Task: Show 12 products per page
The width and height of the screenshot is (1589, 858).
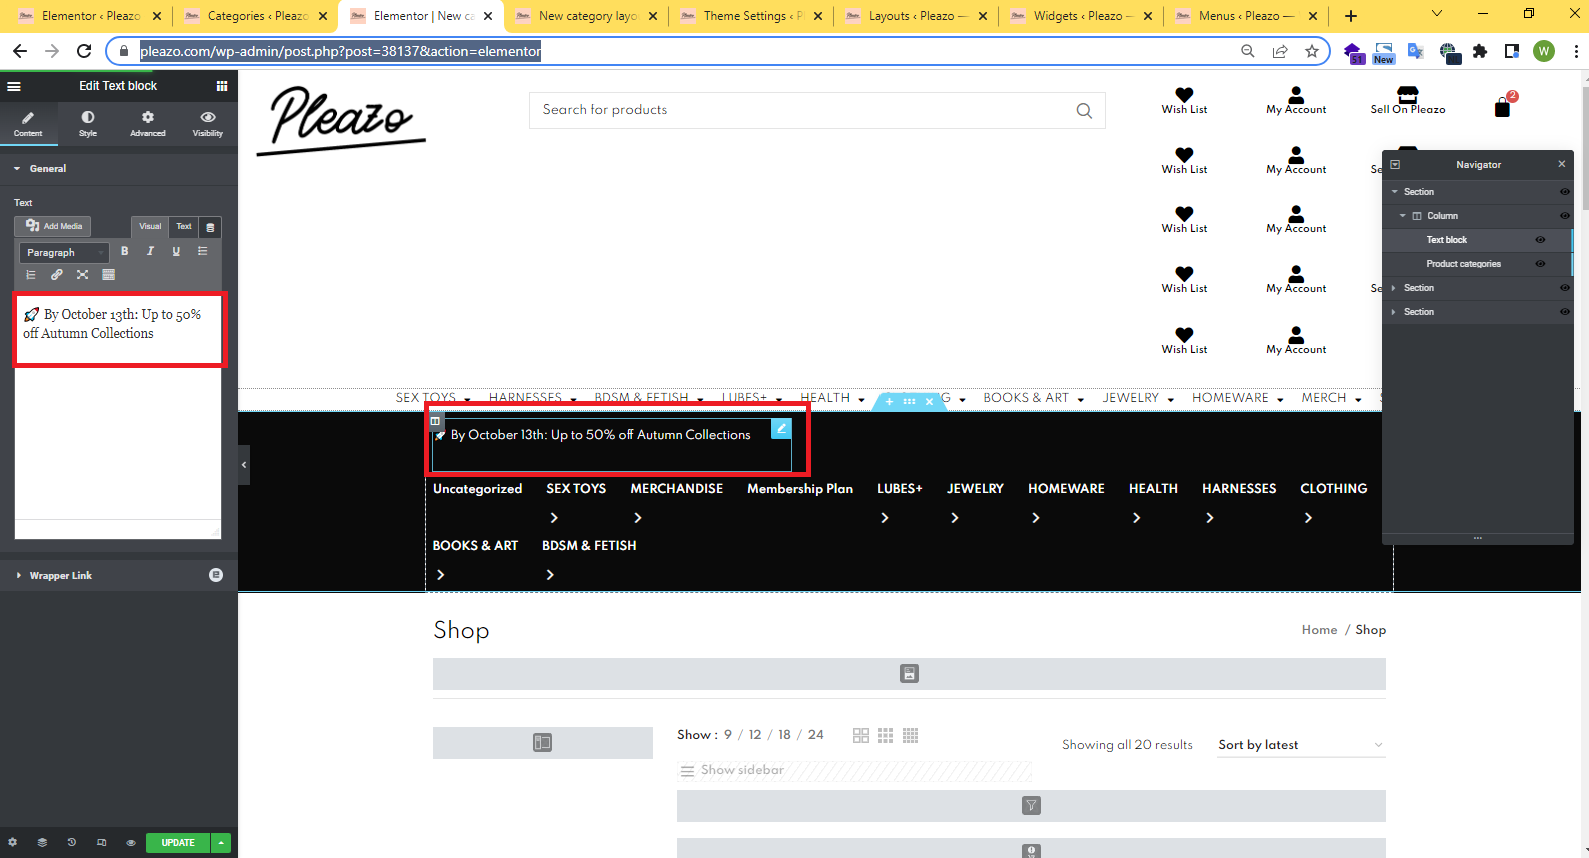Action: coord(755,735)
